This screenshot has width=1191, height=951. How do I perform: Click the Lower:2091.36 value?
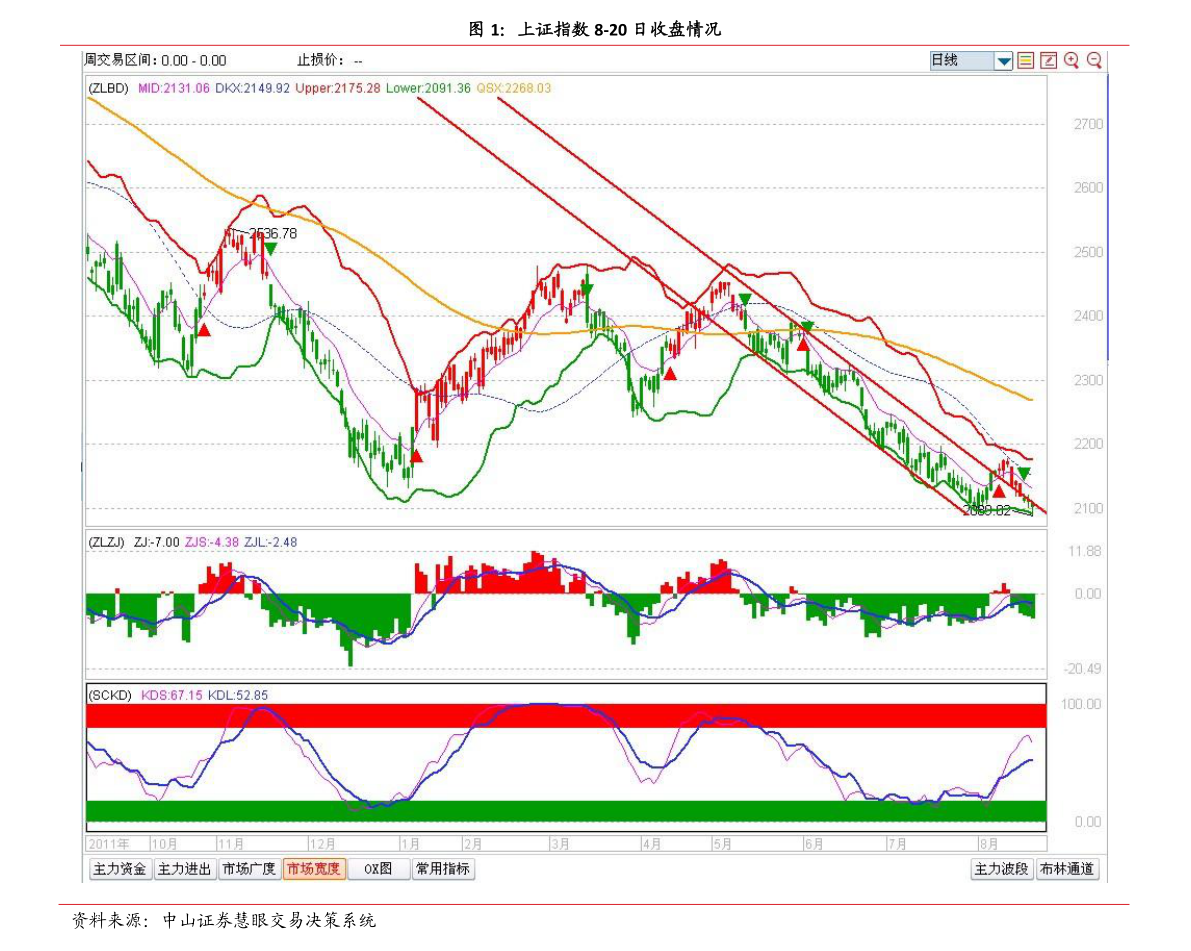[x=428, y=88]
